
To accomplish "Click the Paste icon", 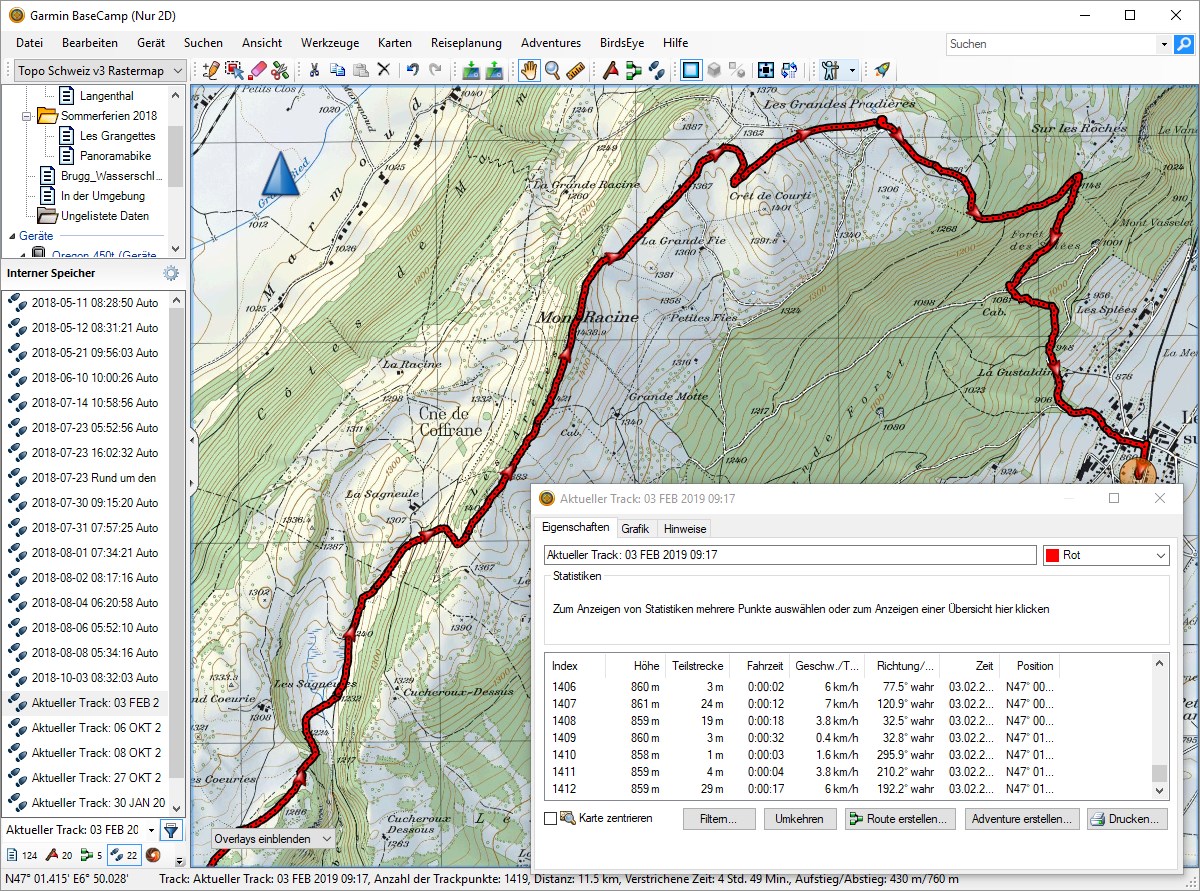I will click(x=360, y=70).
